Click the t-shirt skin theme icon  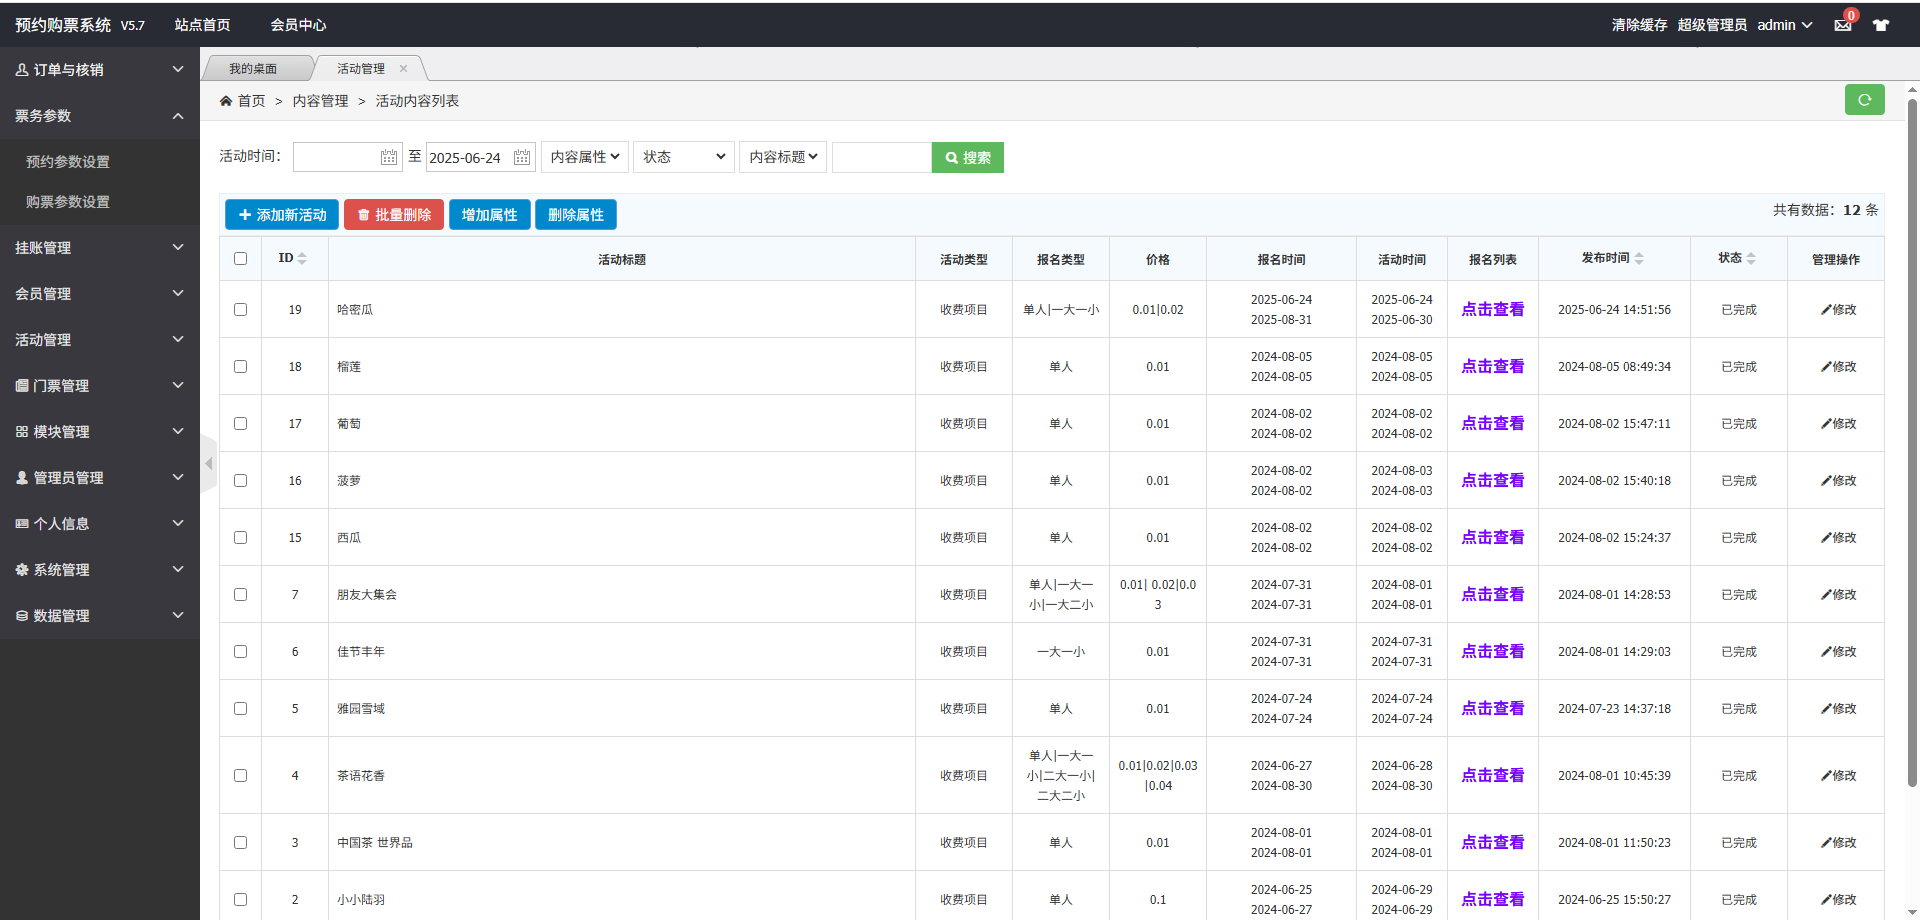pos(1881,25)
